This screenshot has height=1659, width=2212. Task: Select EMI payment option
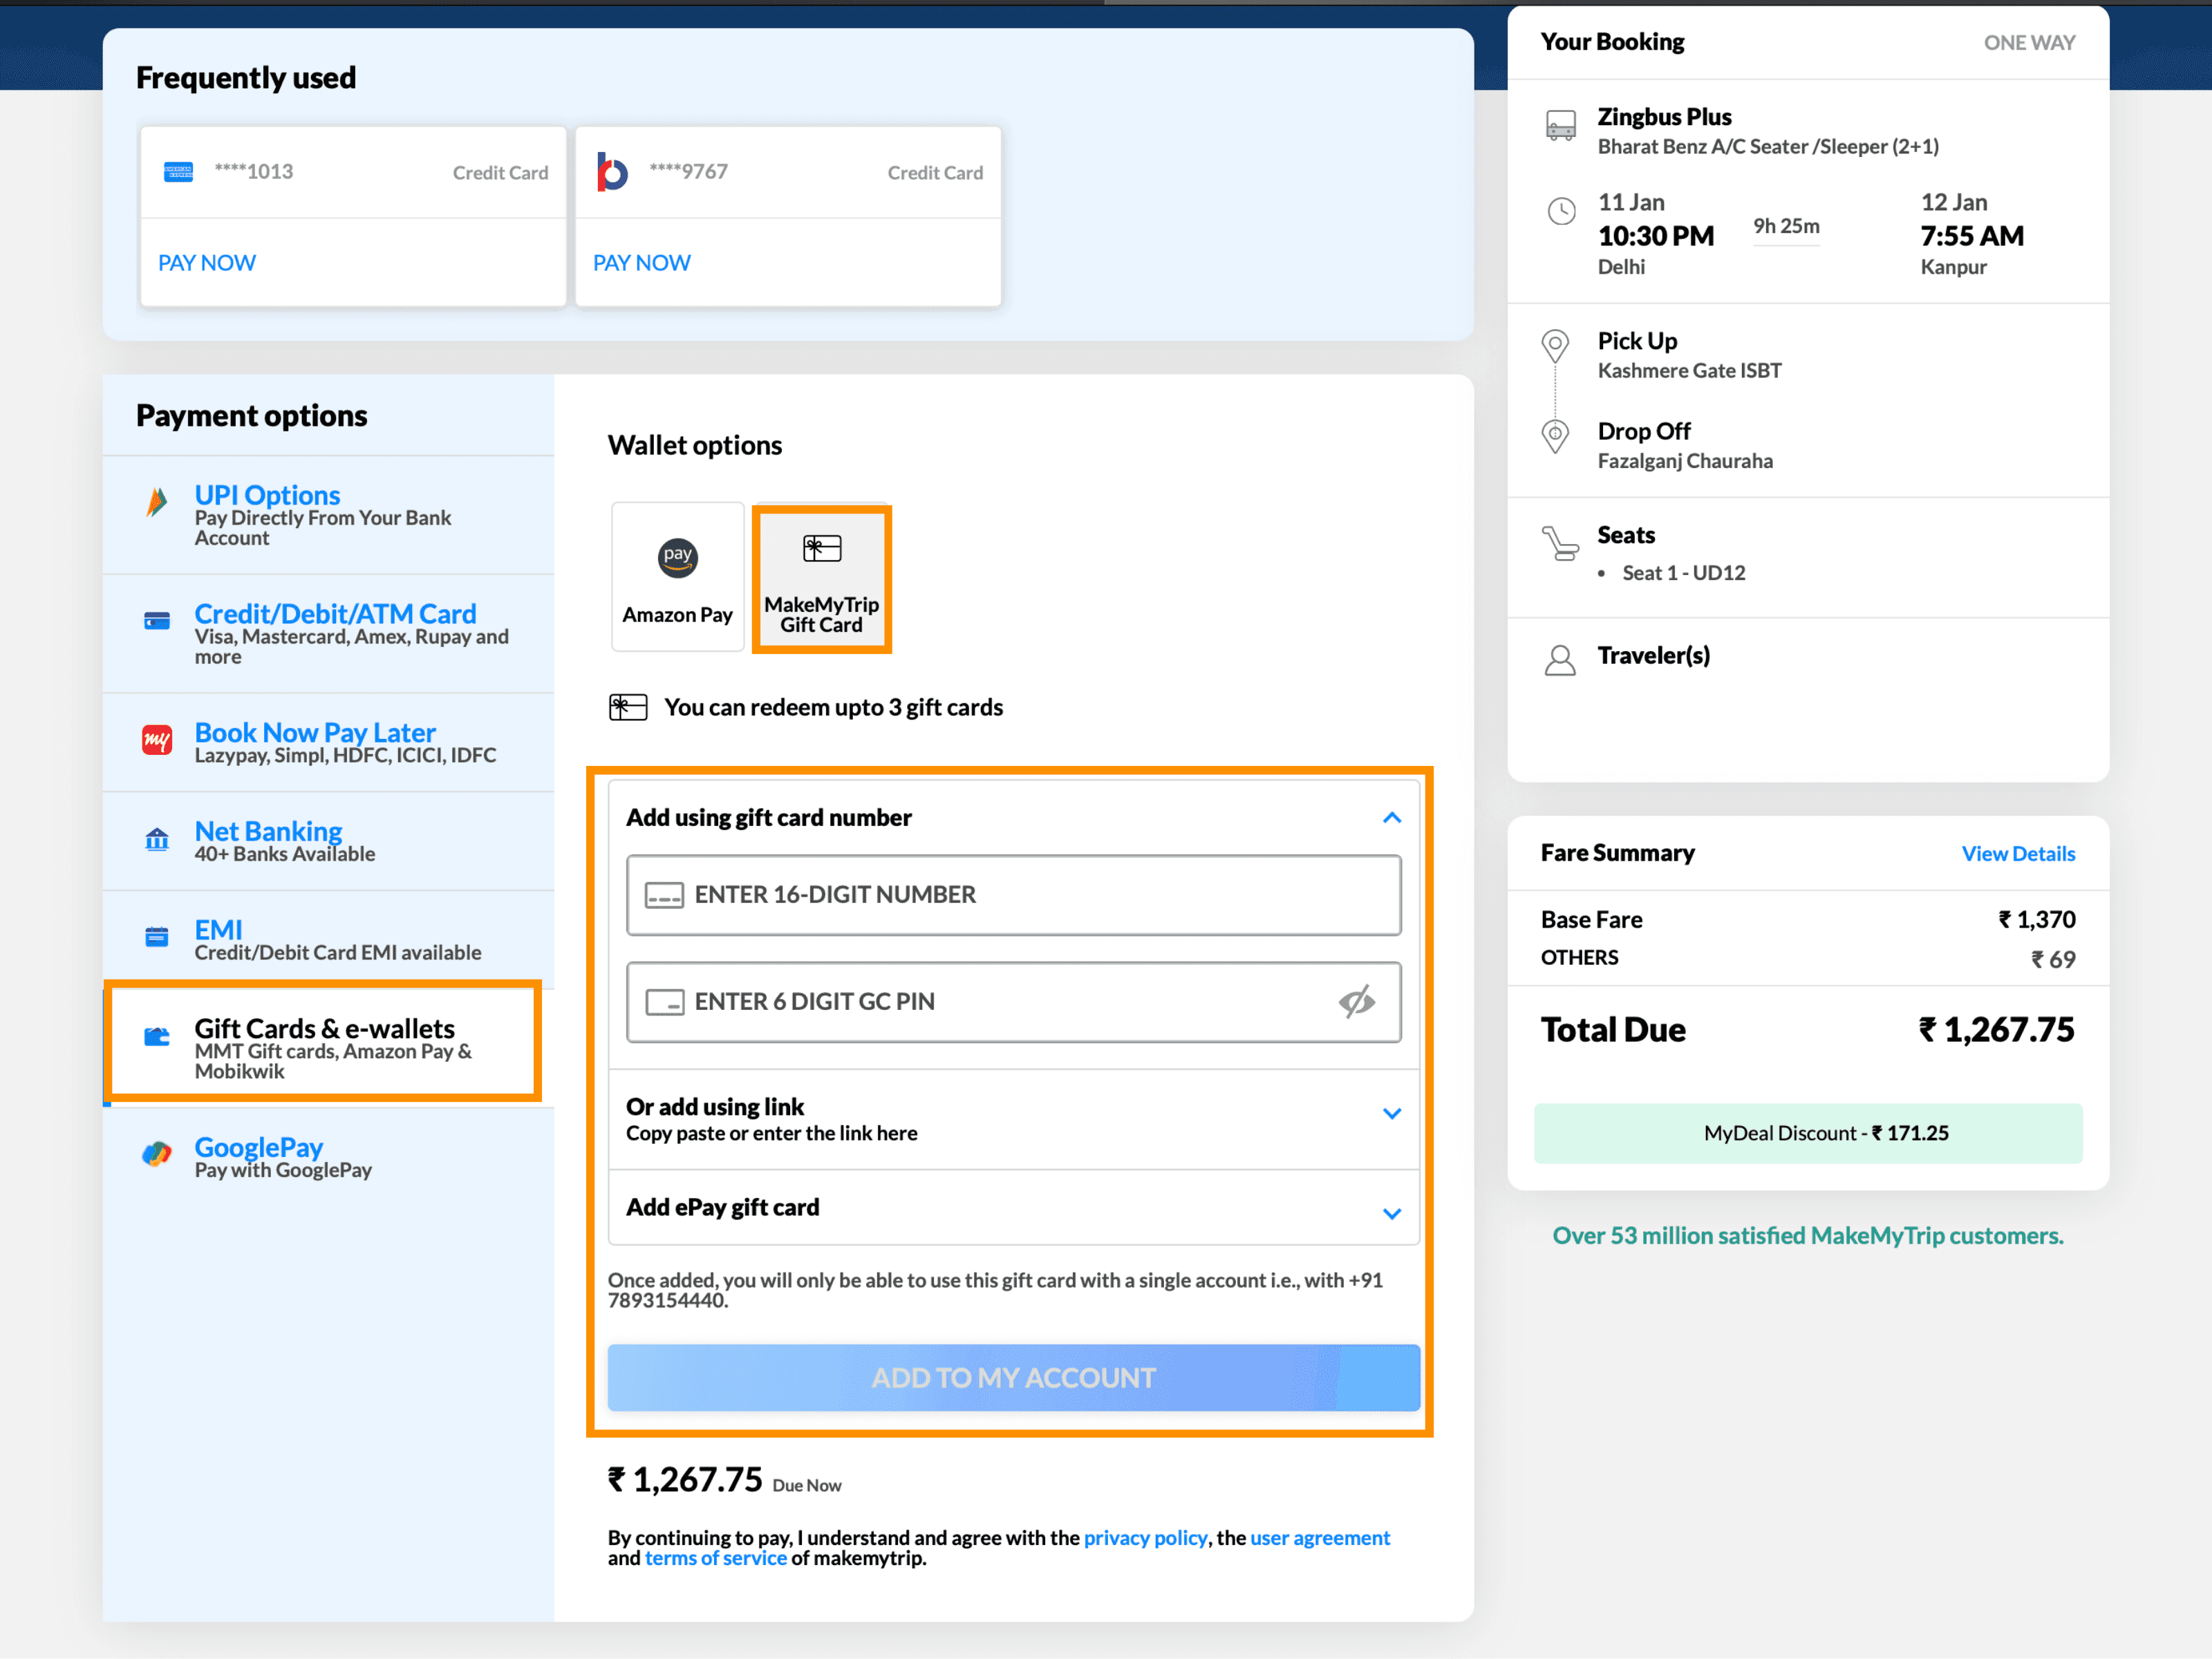(328, 940)
